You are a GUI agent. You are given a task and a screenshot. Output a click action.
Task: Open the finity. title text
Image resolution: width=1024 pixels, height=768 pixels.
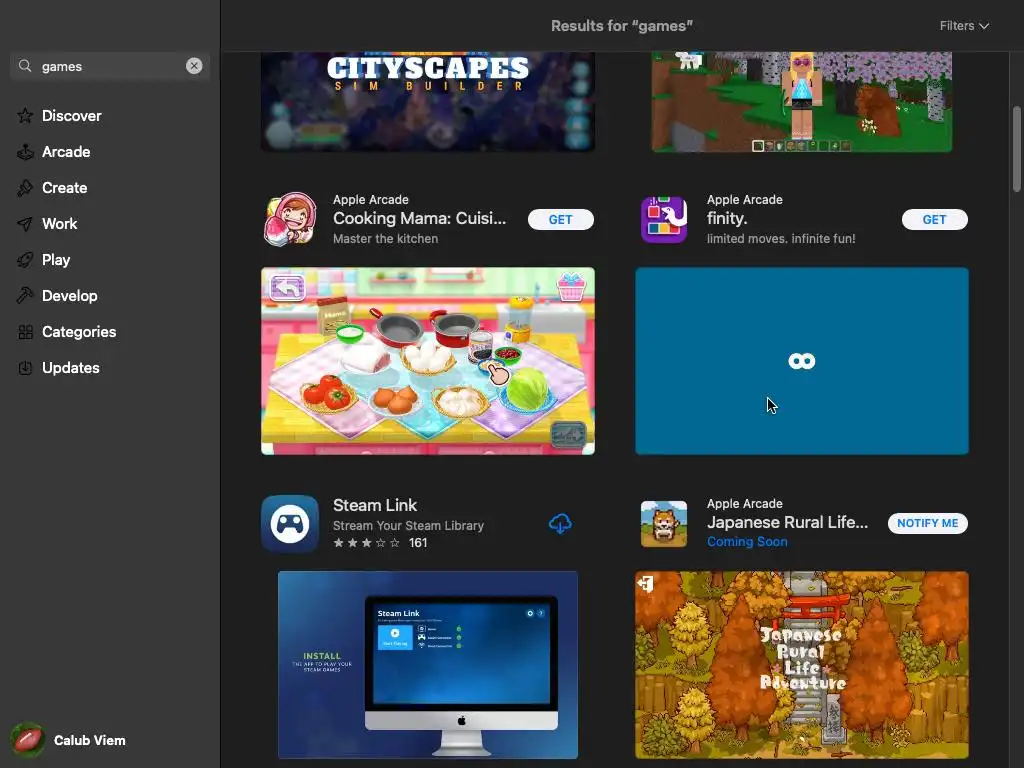(x=727, y=218)
